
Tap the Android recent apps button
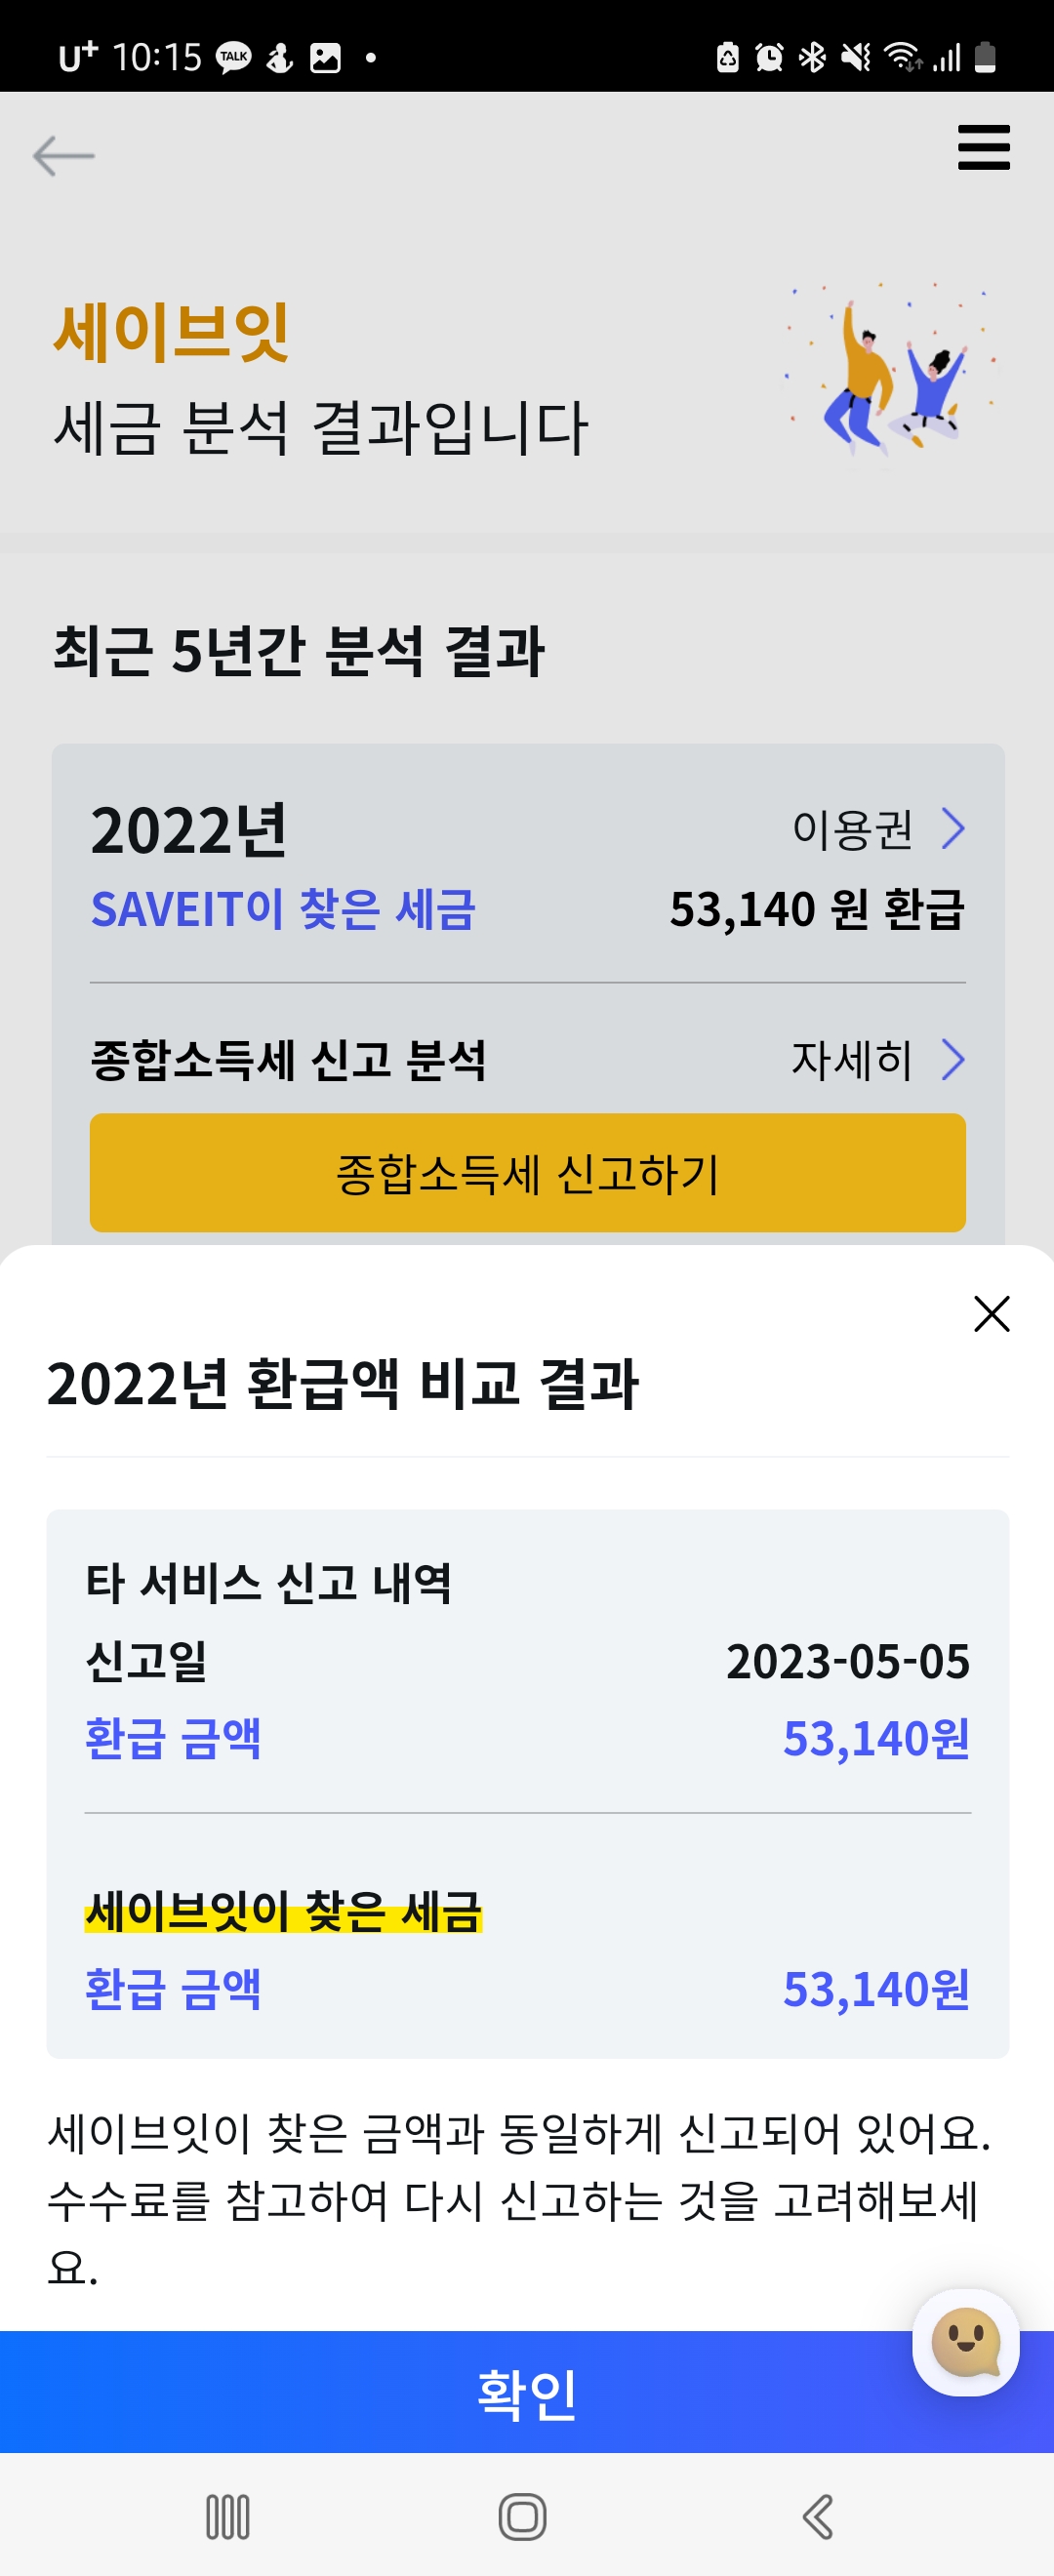(228, 2516)
